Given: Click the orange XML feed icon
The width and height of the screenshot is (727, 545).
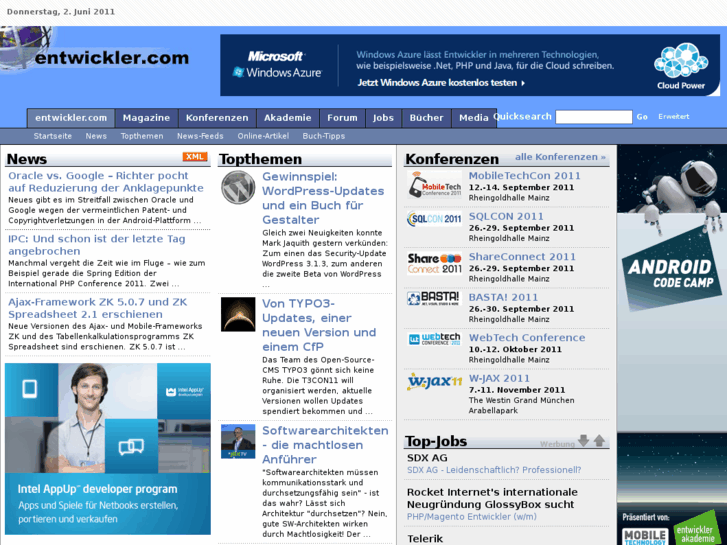Looking at the screenshot, I should tap(195, 157).
